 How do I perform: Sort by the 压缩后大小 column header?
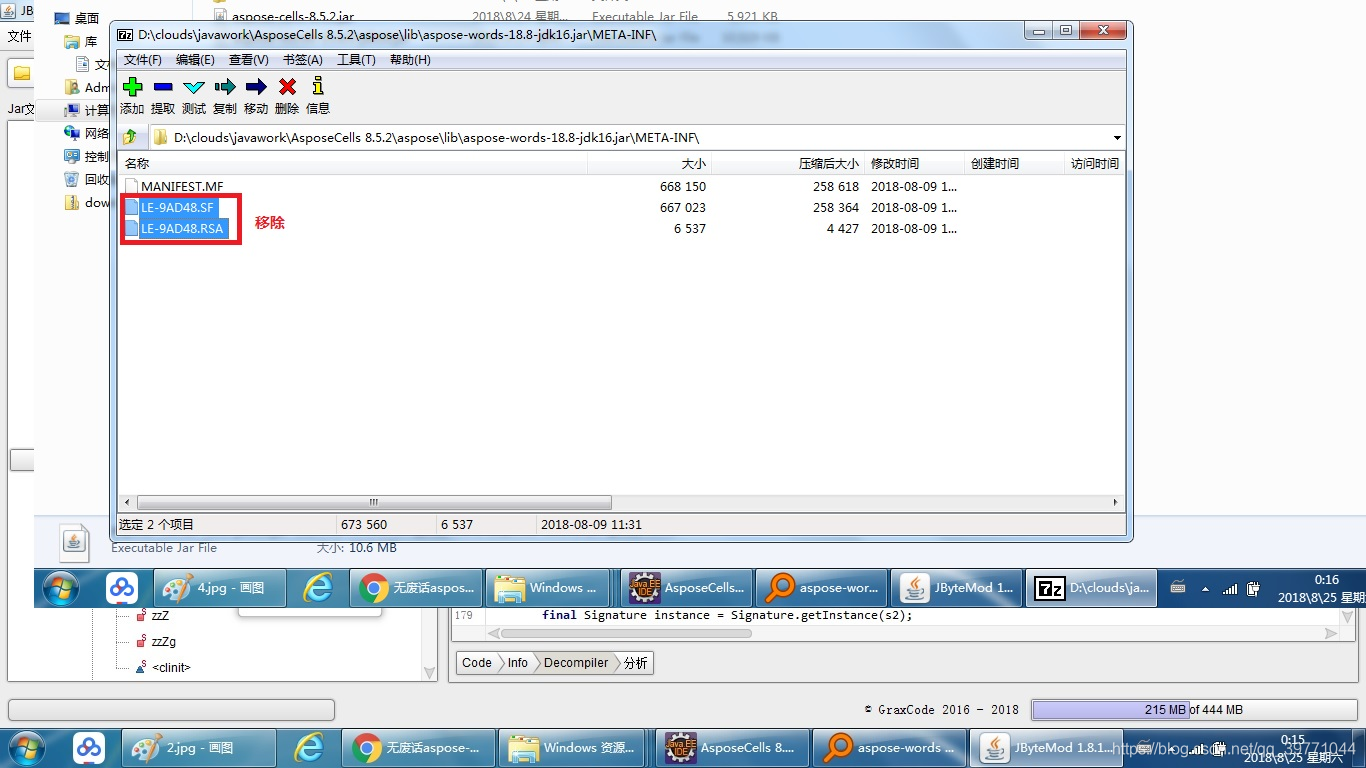pyautogui.click(x=787, y=163)
